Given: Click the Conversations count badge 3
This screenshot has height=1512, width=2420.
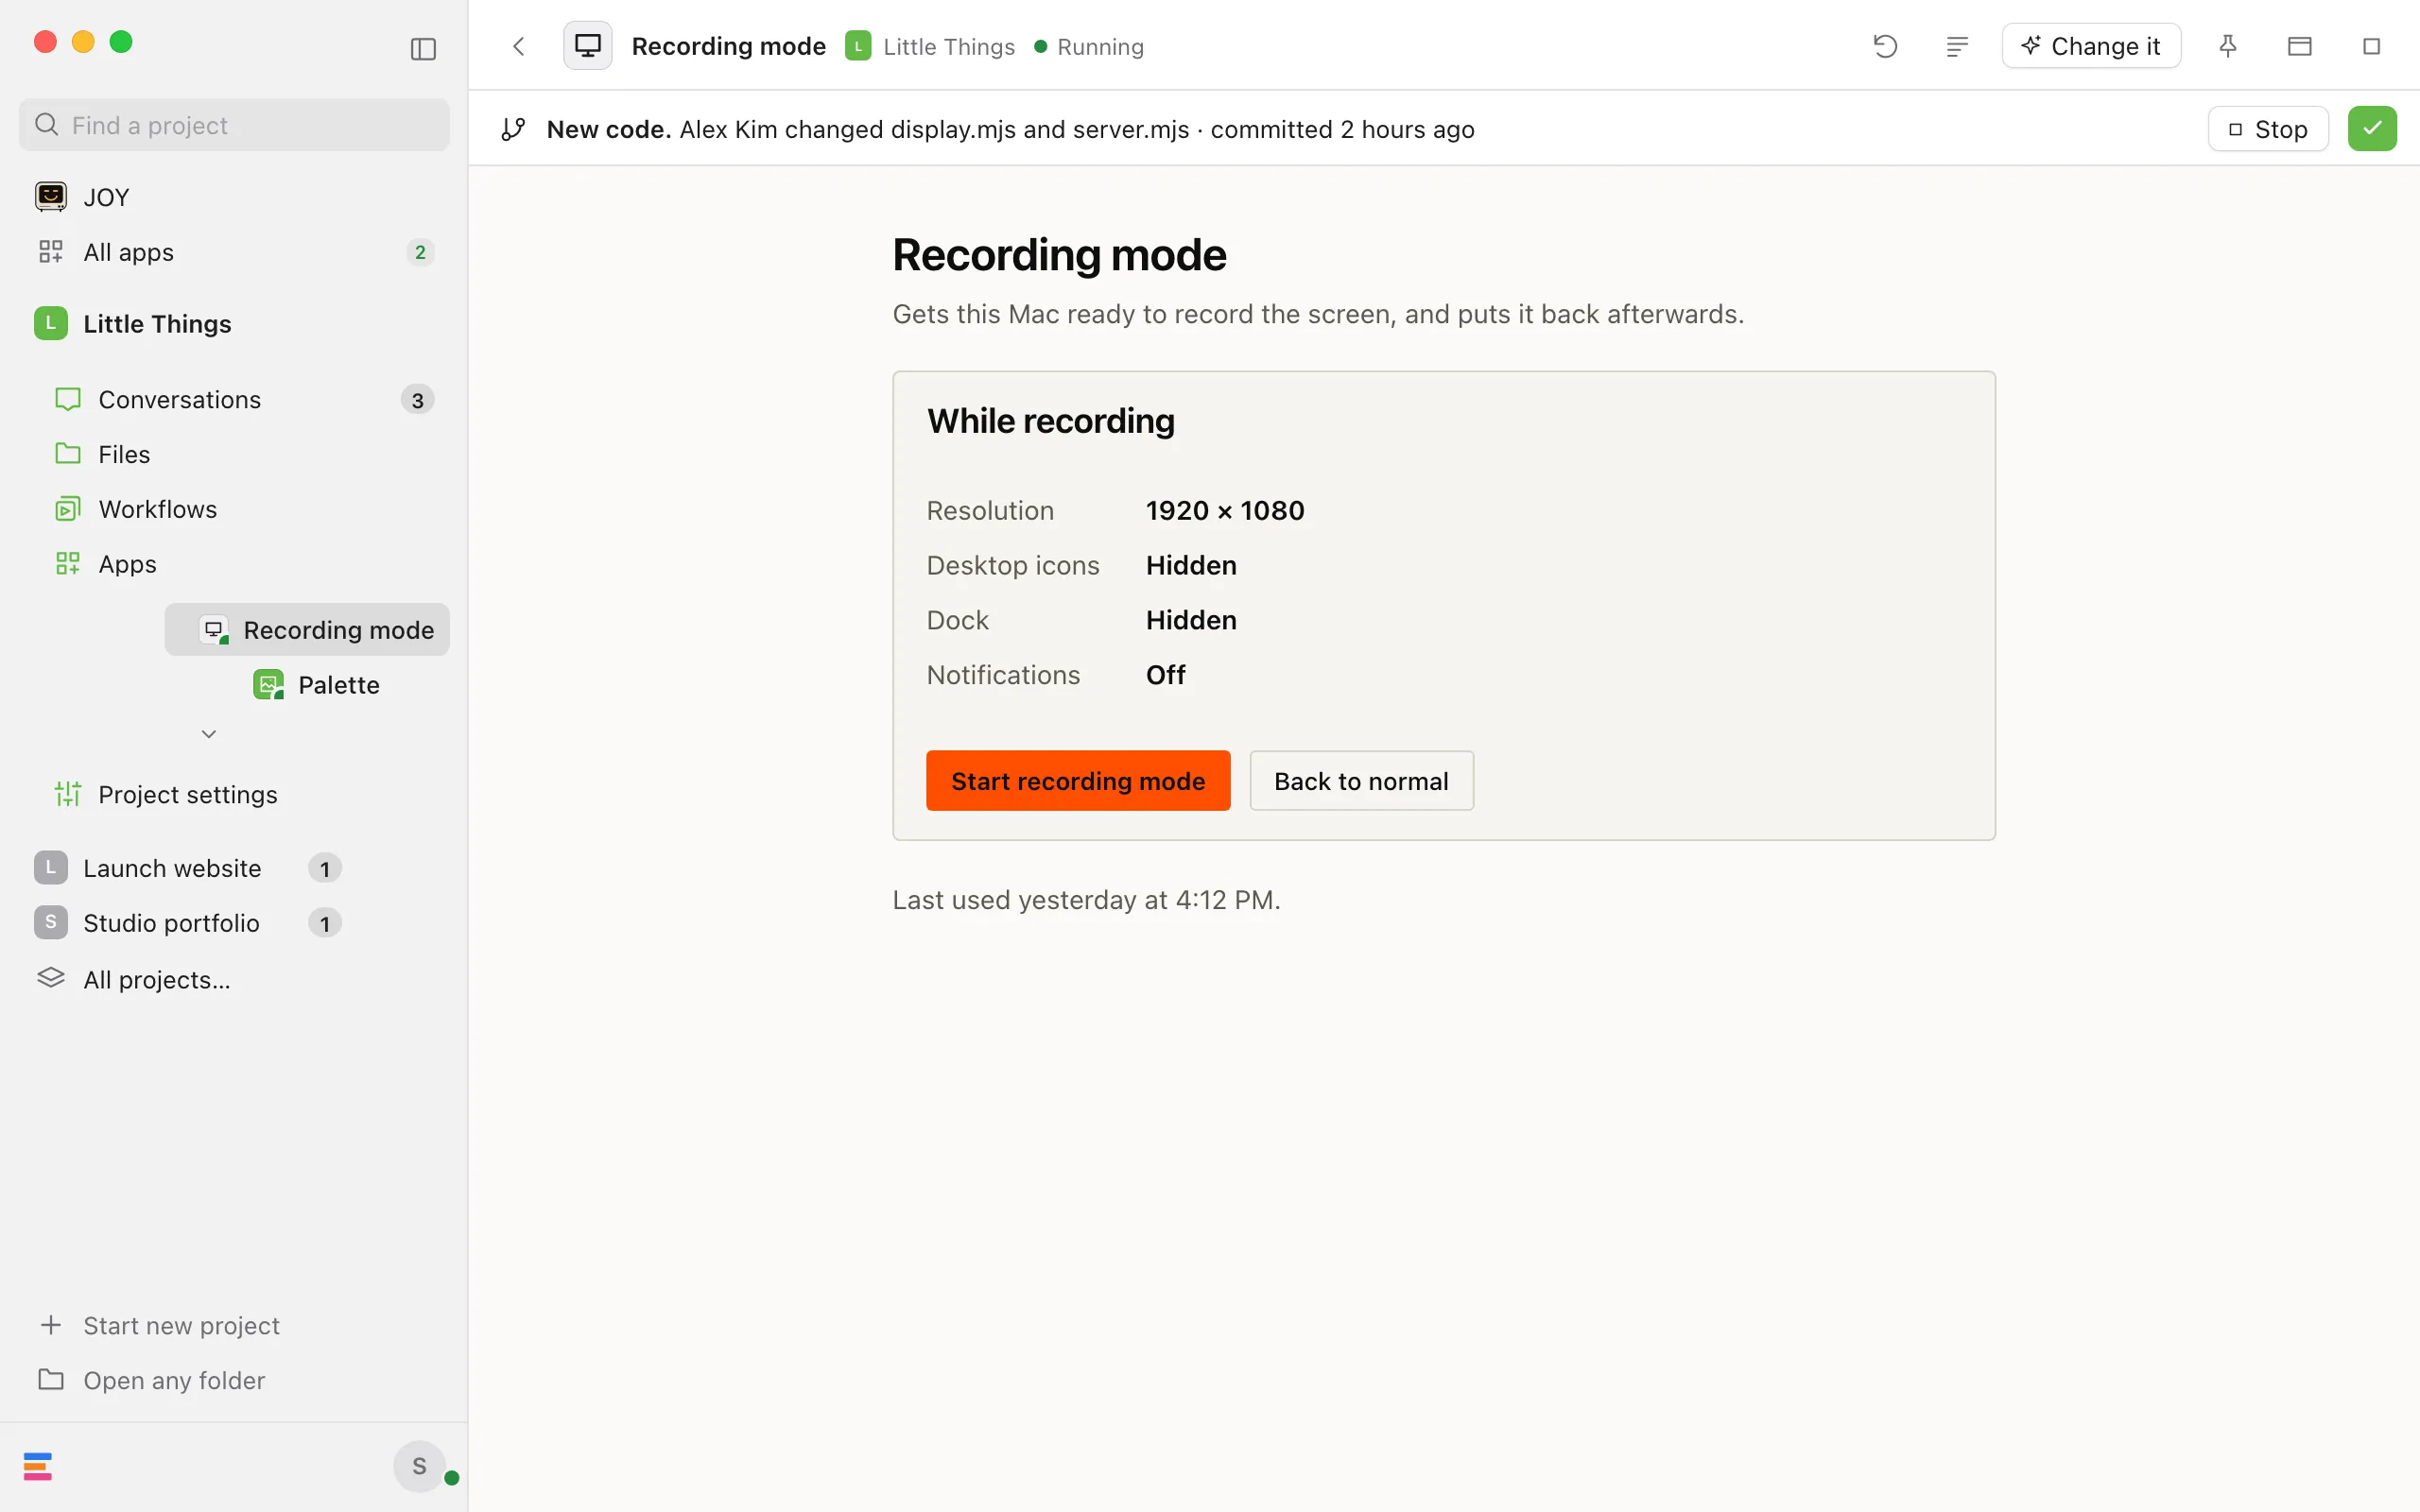Looking at the screenshot, I should pos(417,400).
